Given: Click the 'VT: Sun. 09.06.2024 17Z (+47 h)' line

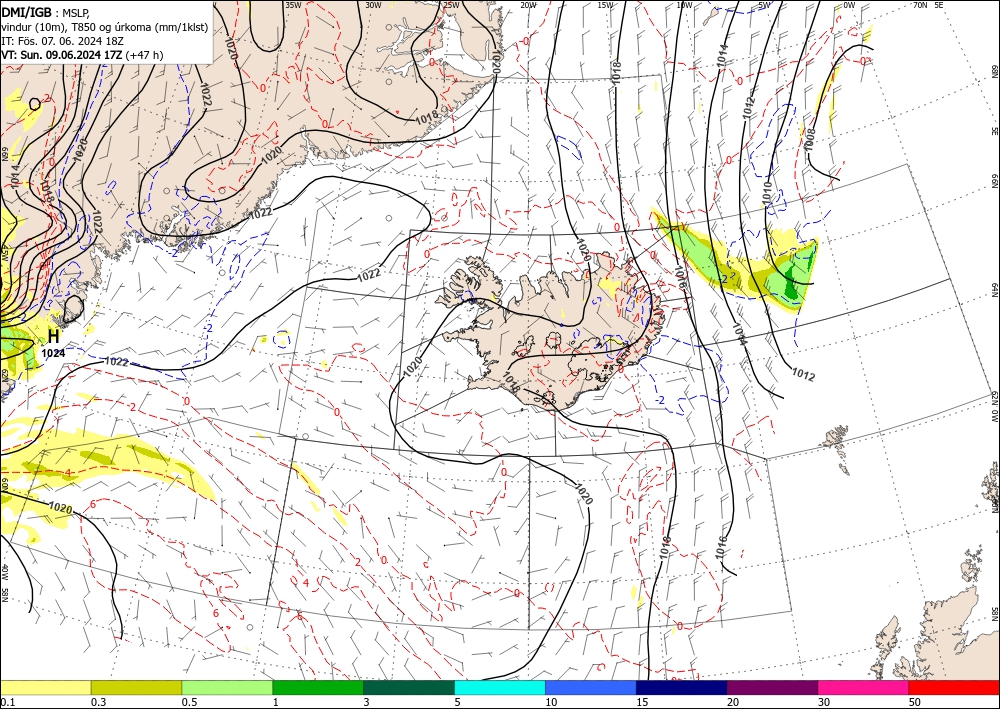Looking at the screenshot, I should (82, 55).
